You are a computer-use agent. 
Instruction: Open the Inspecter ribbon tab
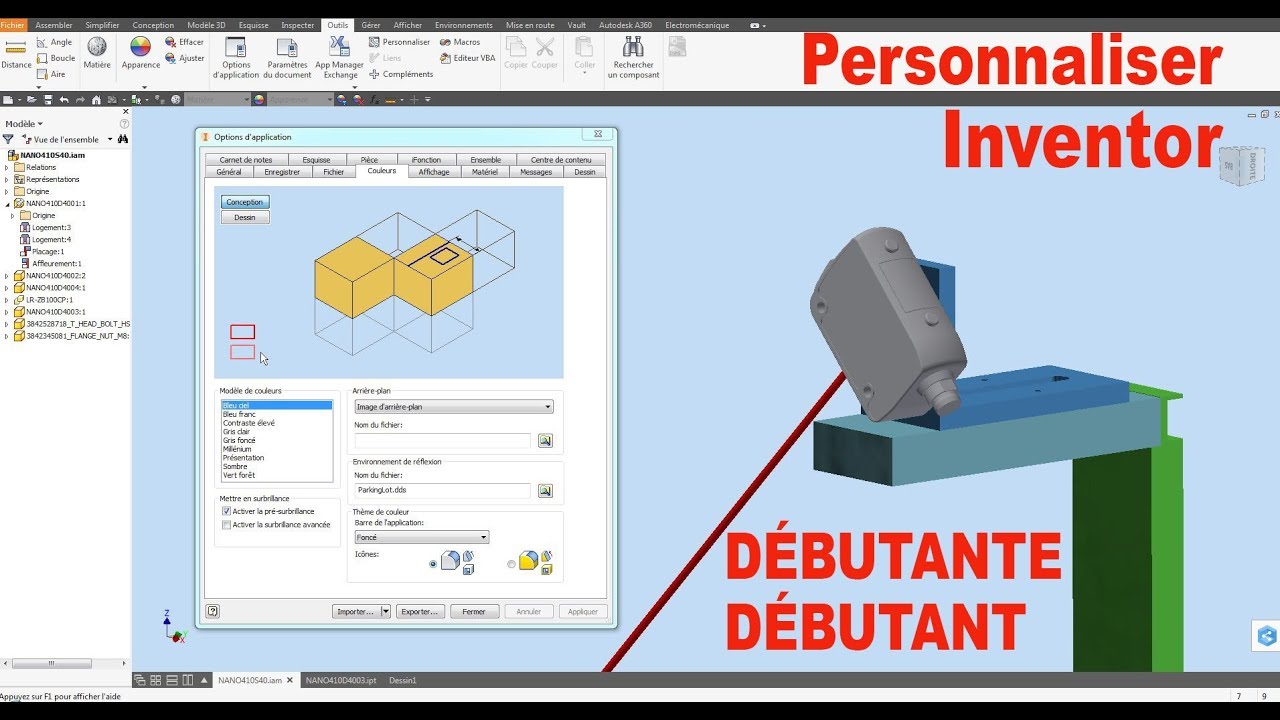(x=298, y=25)
